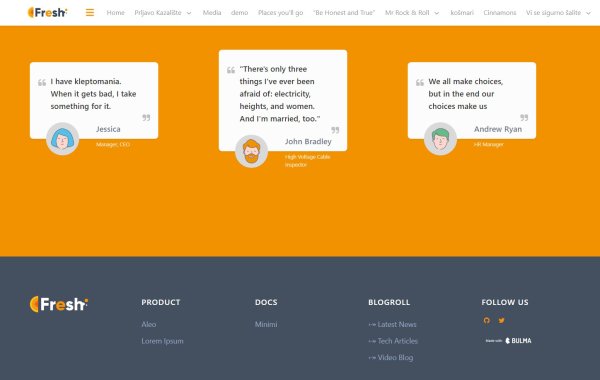The height and width of the screenshot is (380, 600).
Task: Go to Home in the navbar
Action: coord(116,13)
